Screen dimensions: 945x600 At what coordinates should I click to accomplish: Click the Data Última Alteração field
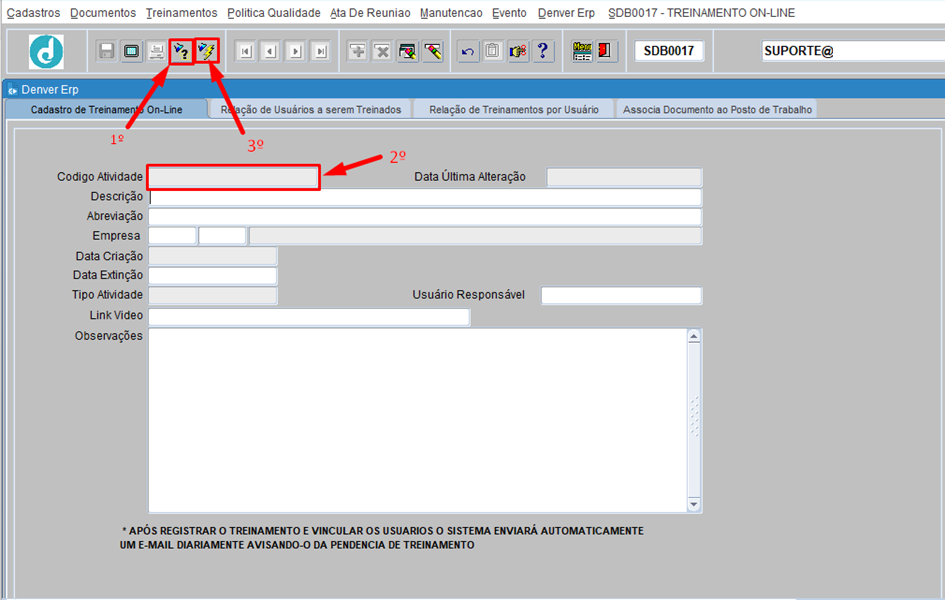pos(624,177)
